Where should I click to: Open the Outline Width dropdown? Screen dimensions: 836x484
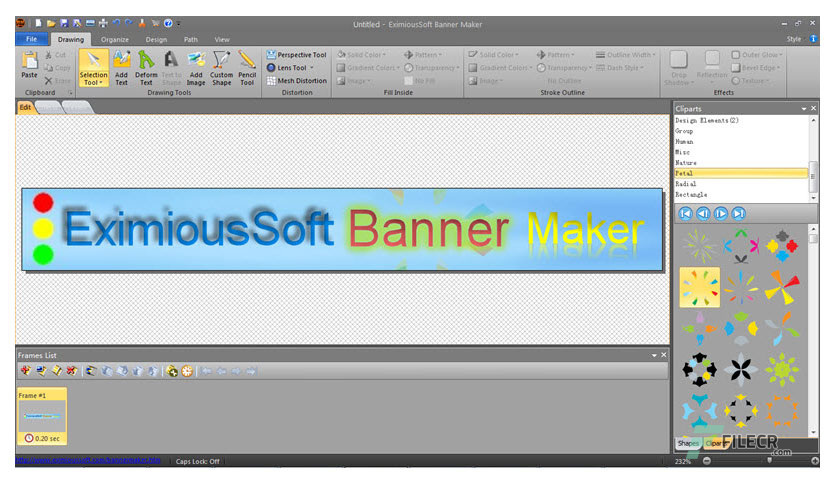[x=625, y=54]
